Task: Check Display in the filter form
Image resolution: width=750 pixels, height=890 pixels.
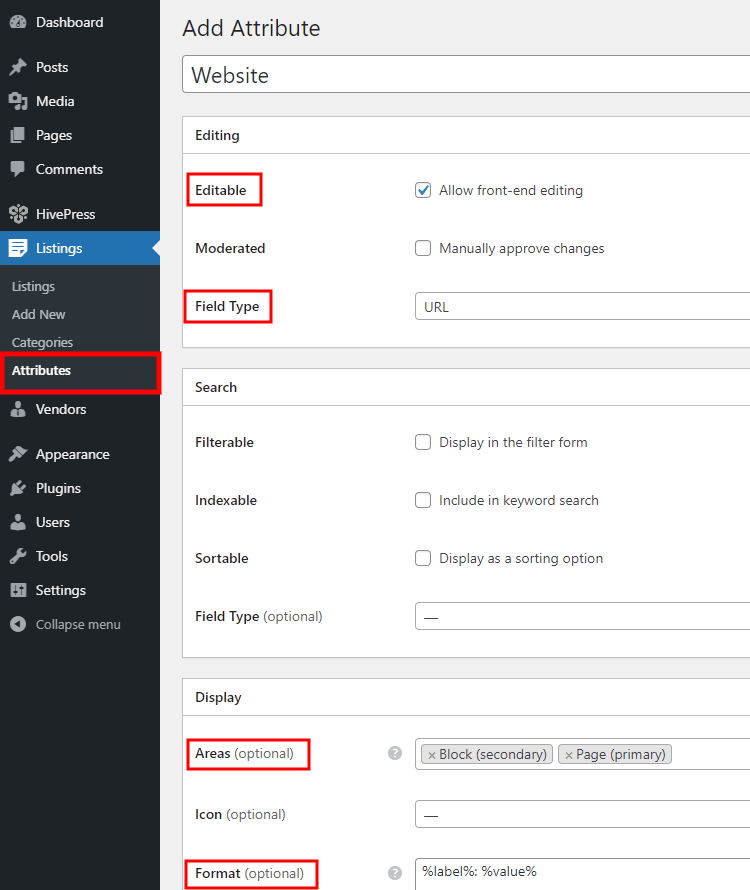Action: coord(423,442)
